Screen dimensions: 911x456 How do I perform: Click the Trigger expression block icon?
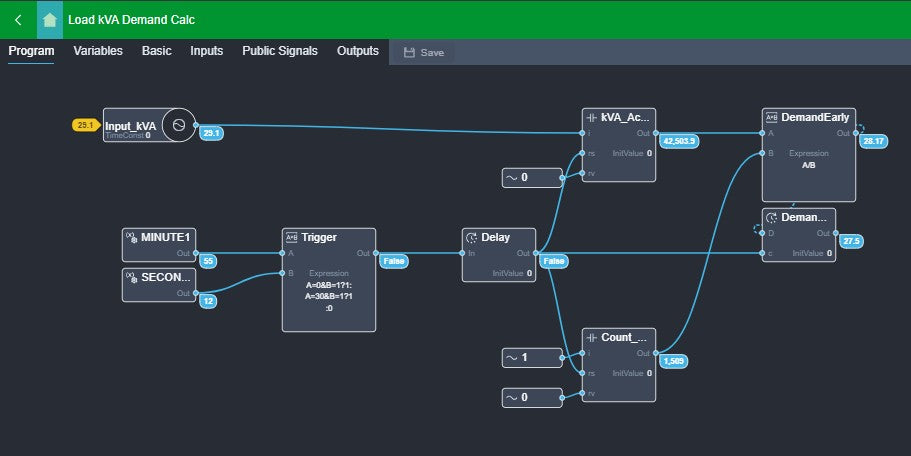(292, 237)
